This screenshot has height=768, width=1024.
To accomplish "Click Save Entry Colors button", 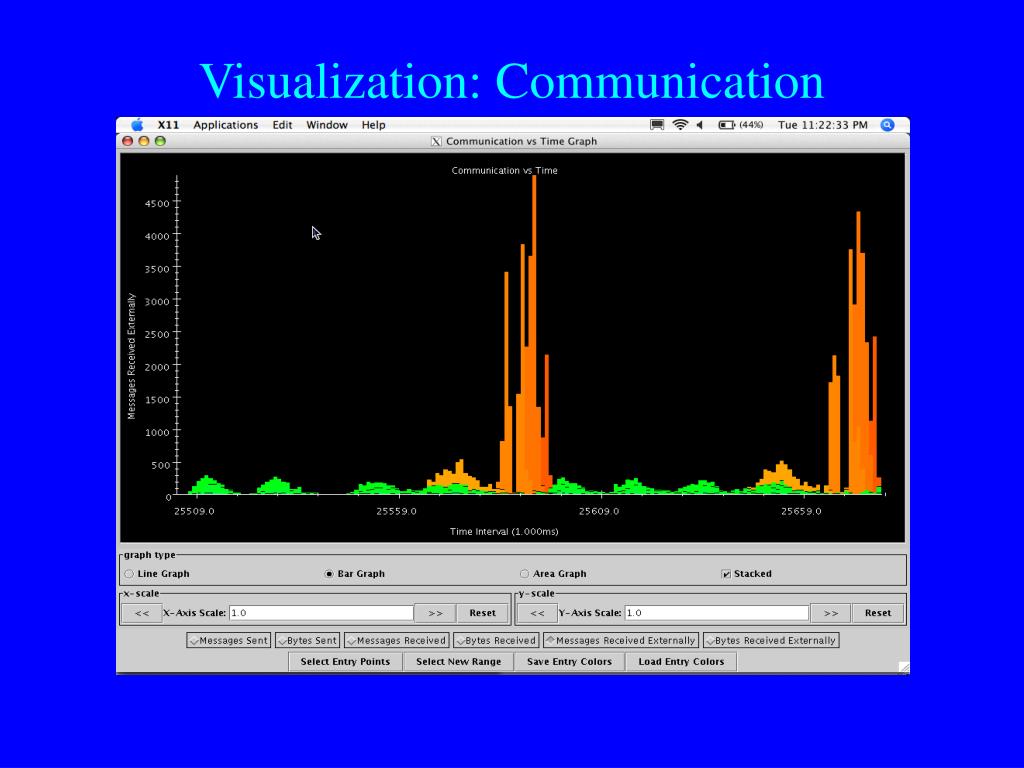I will coord(569,662).
